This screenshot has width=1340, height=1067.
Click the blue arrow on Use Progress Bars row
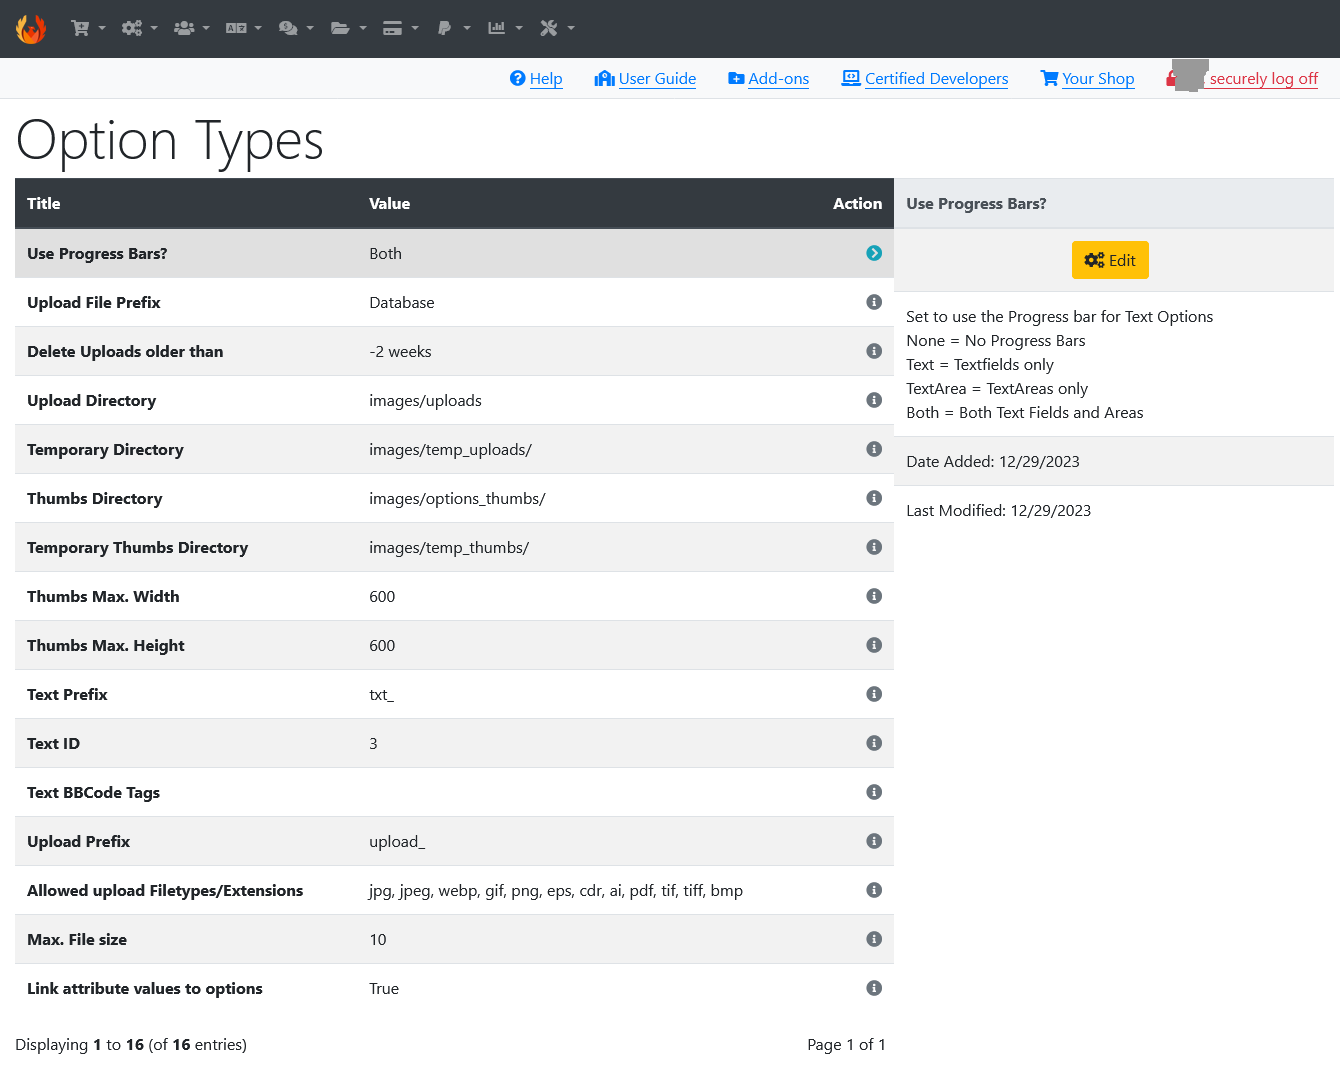[x=874, y=253]
